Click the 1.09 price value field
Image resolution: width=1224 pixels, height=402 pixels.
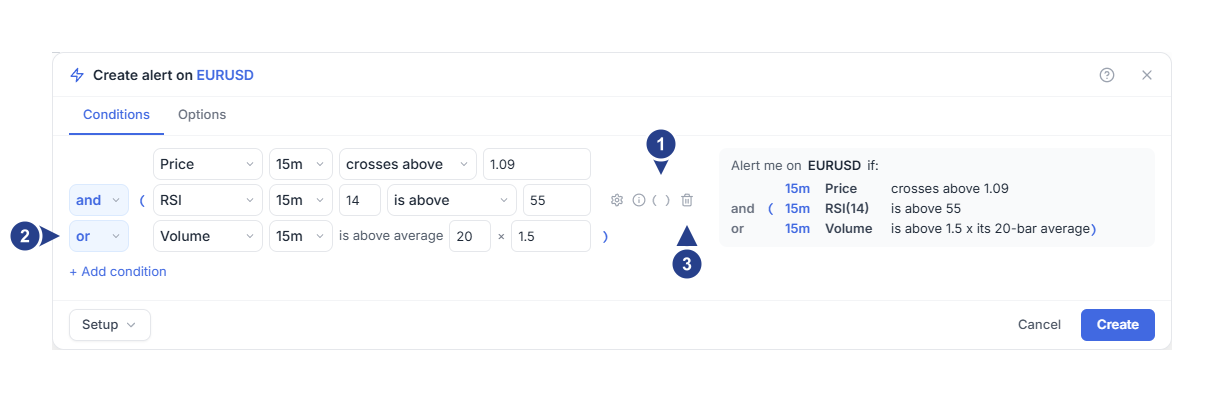537,164
